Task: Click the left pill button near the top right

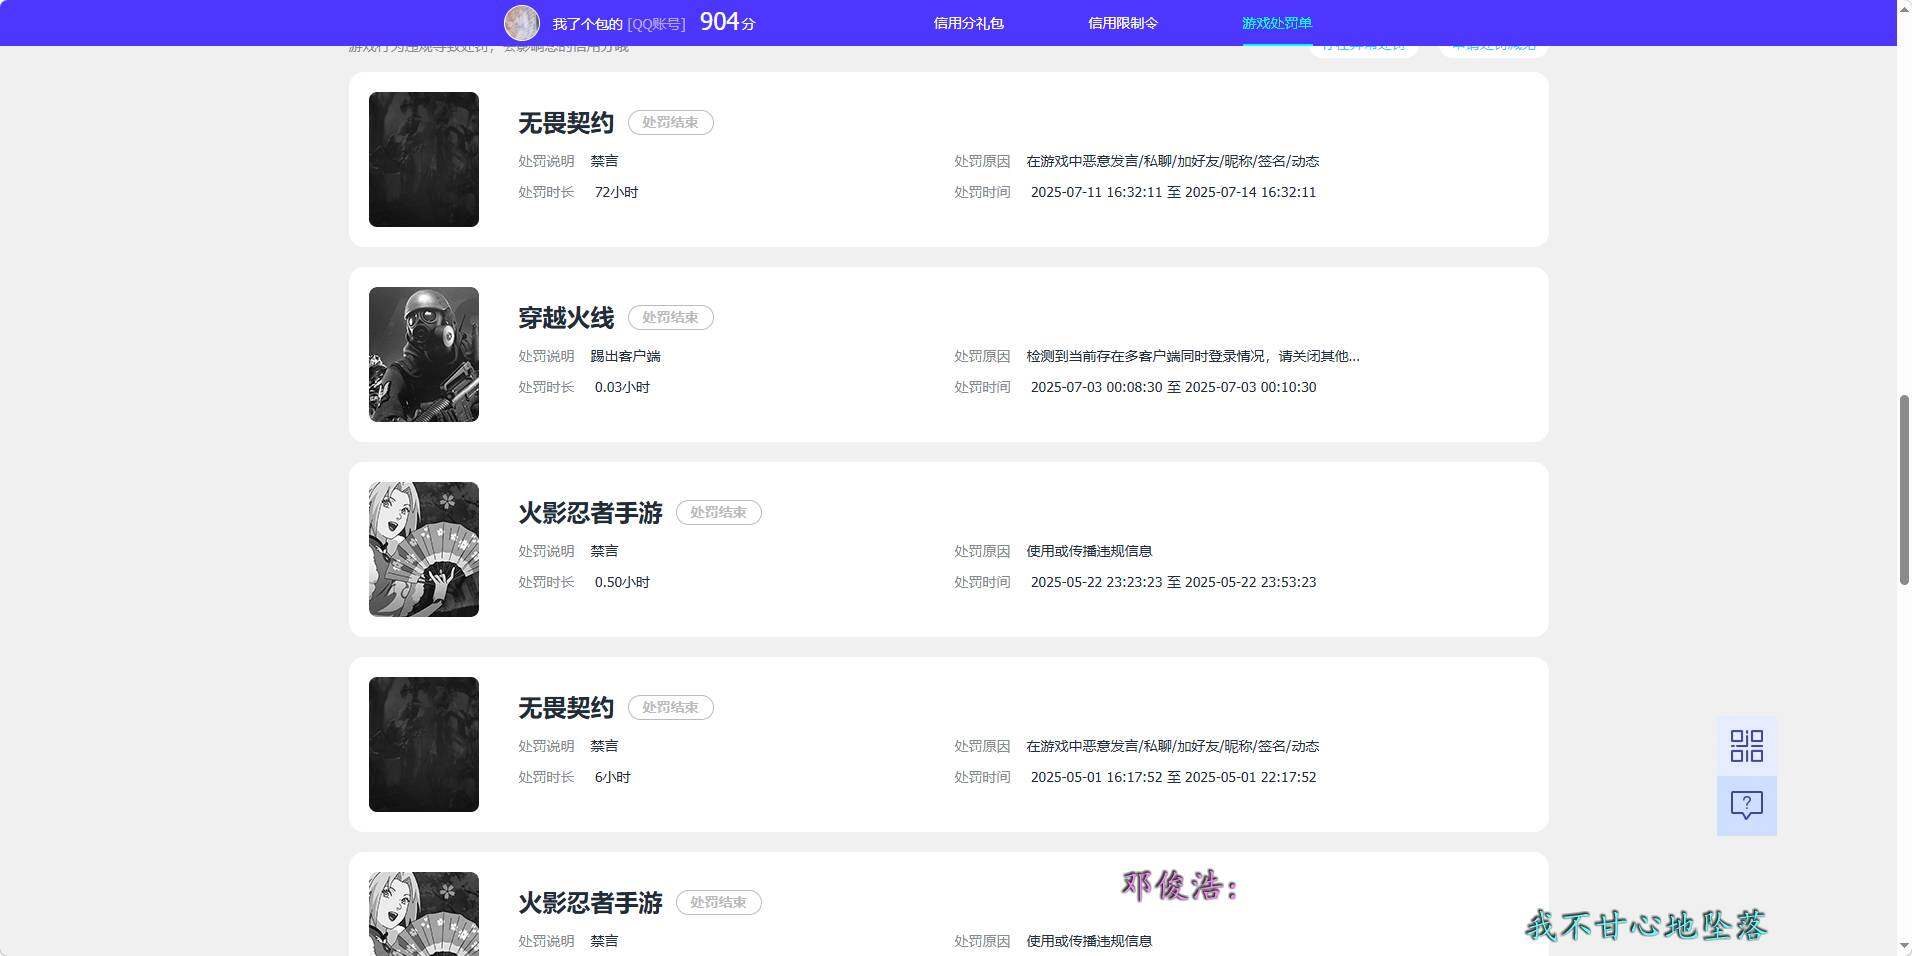Action: click(x=1364, y=44)
